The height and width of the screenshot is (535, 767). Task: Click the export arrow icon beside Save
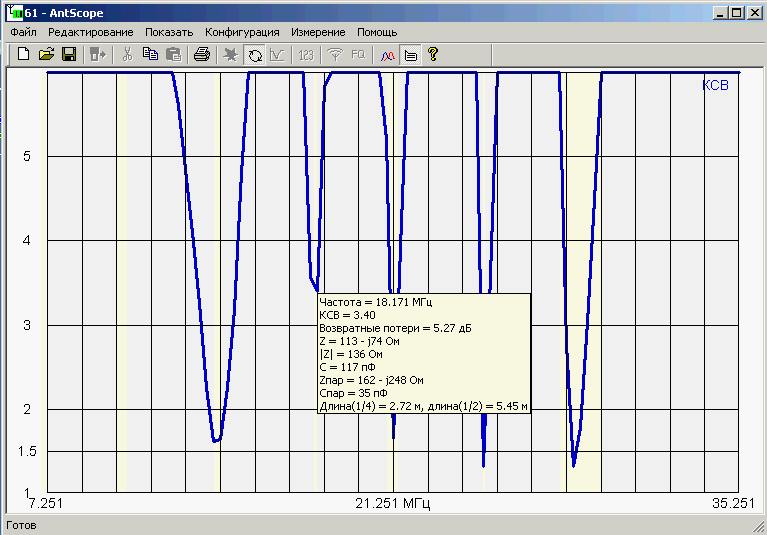[98, 55]
